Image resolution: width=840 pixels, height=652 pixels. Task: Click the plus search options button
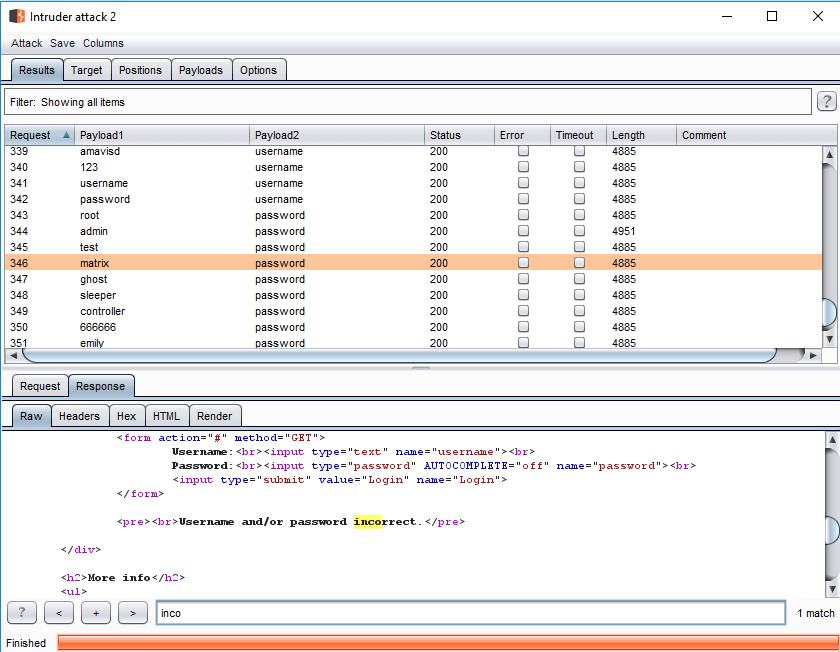click(x=96, y=613)
